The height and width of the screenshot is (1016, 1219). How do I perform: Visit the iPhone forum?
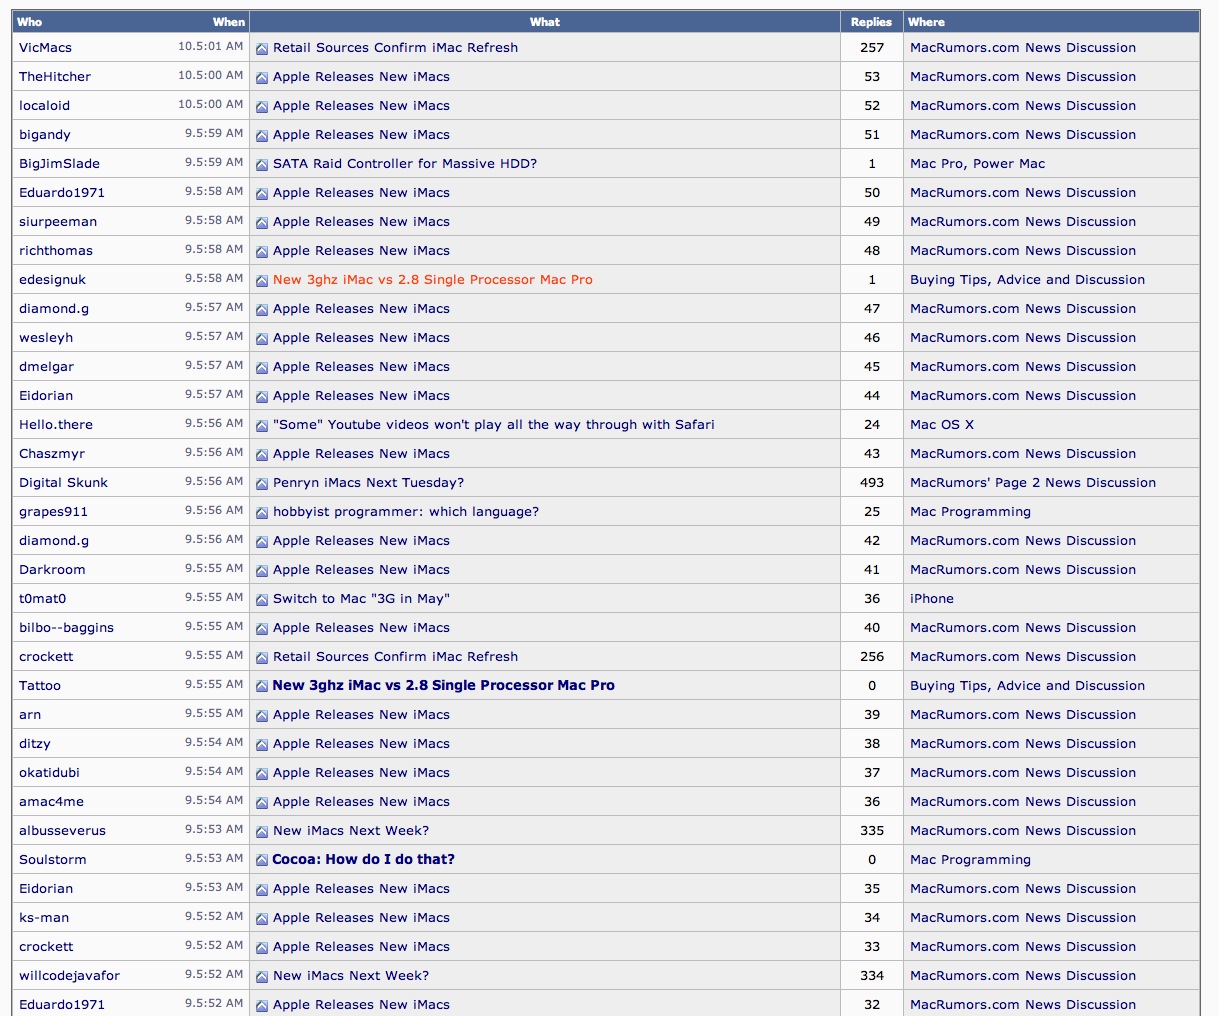[932, 598]
